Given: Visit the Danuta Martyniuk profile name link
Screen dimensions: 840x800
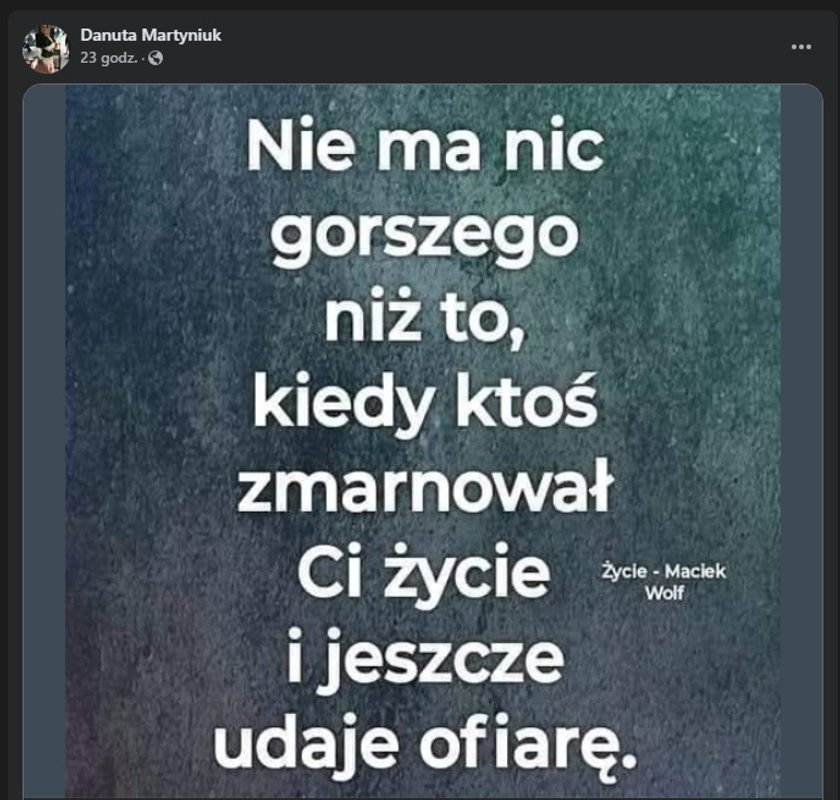Looking at the screenshot, I should (x=151, y=35).
